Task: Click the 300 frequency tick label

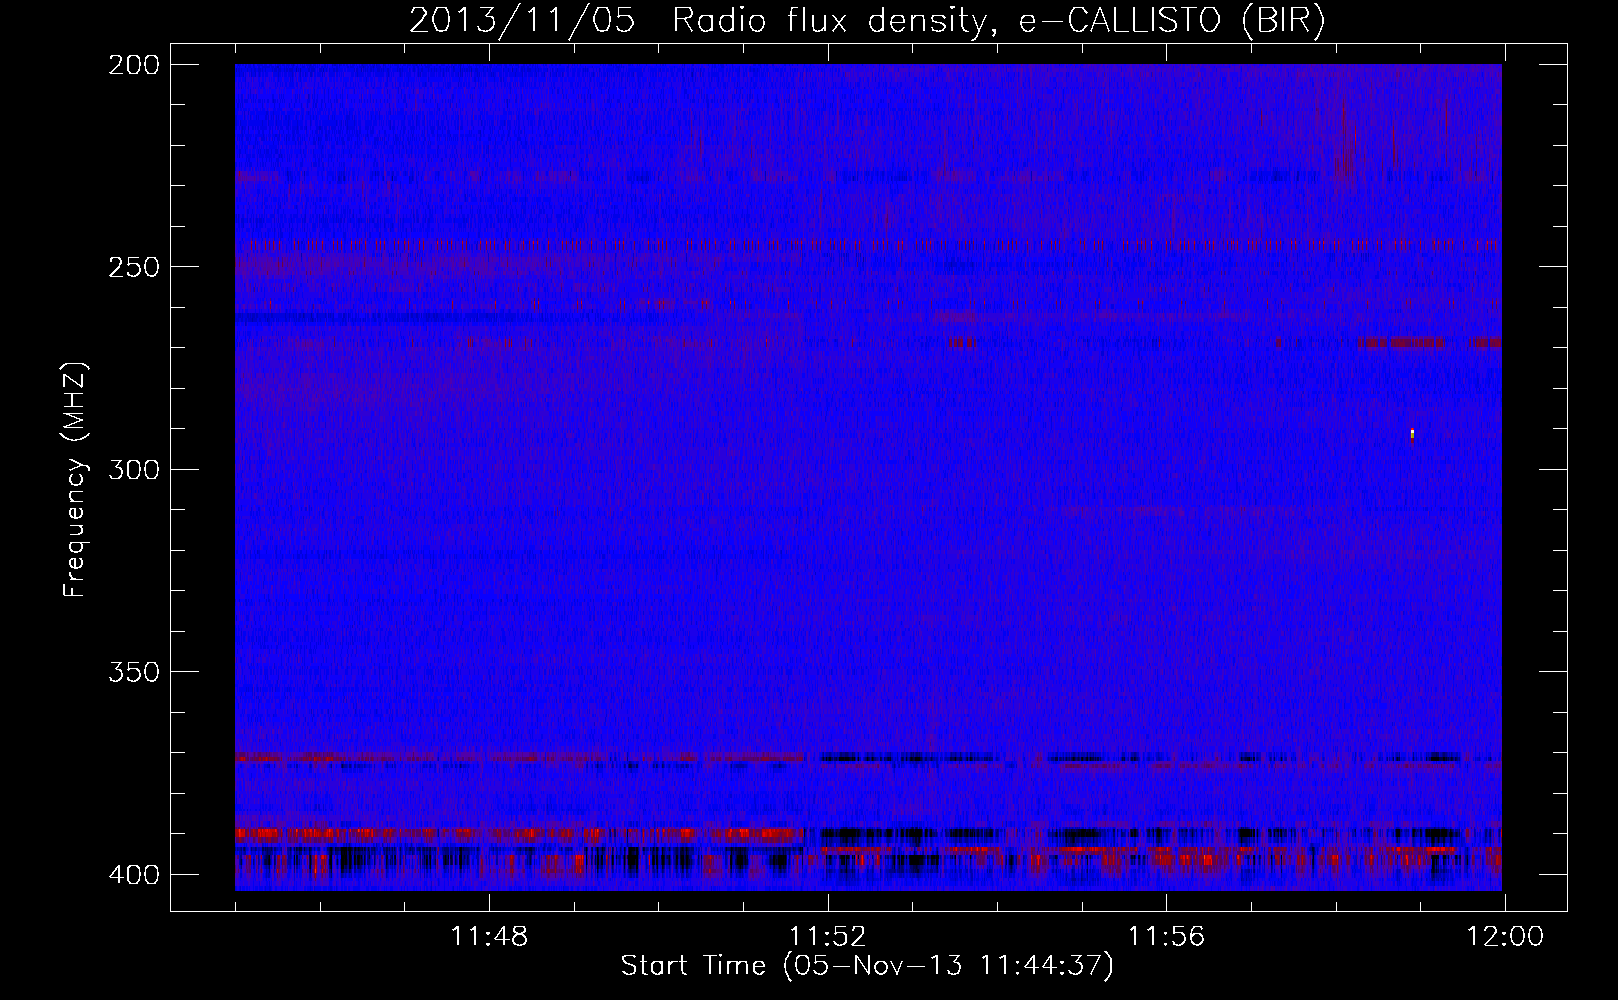Action: pyautogui.click(x=133, y=469)
